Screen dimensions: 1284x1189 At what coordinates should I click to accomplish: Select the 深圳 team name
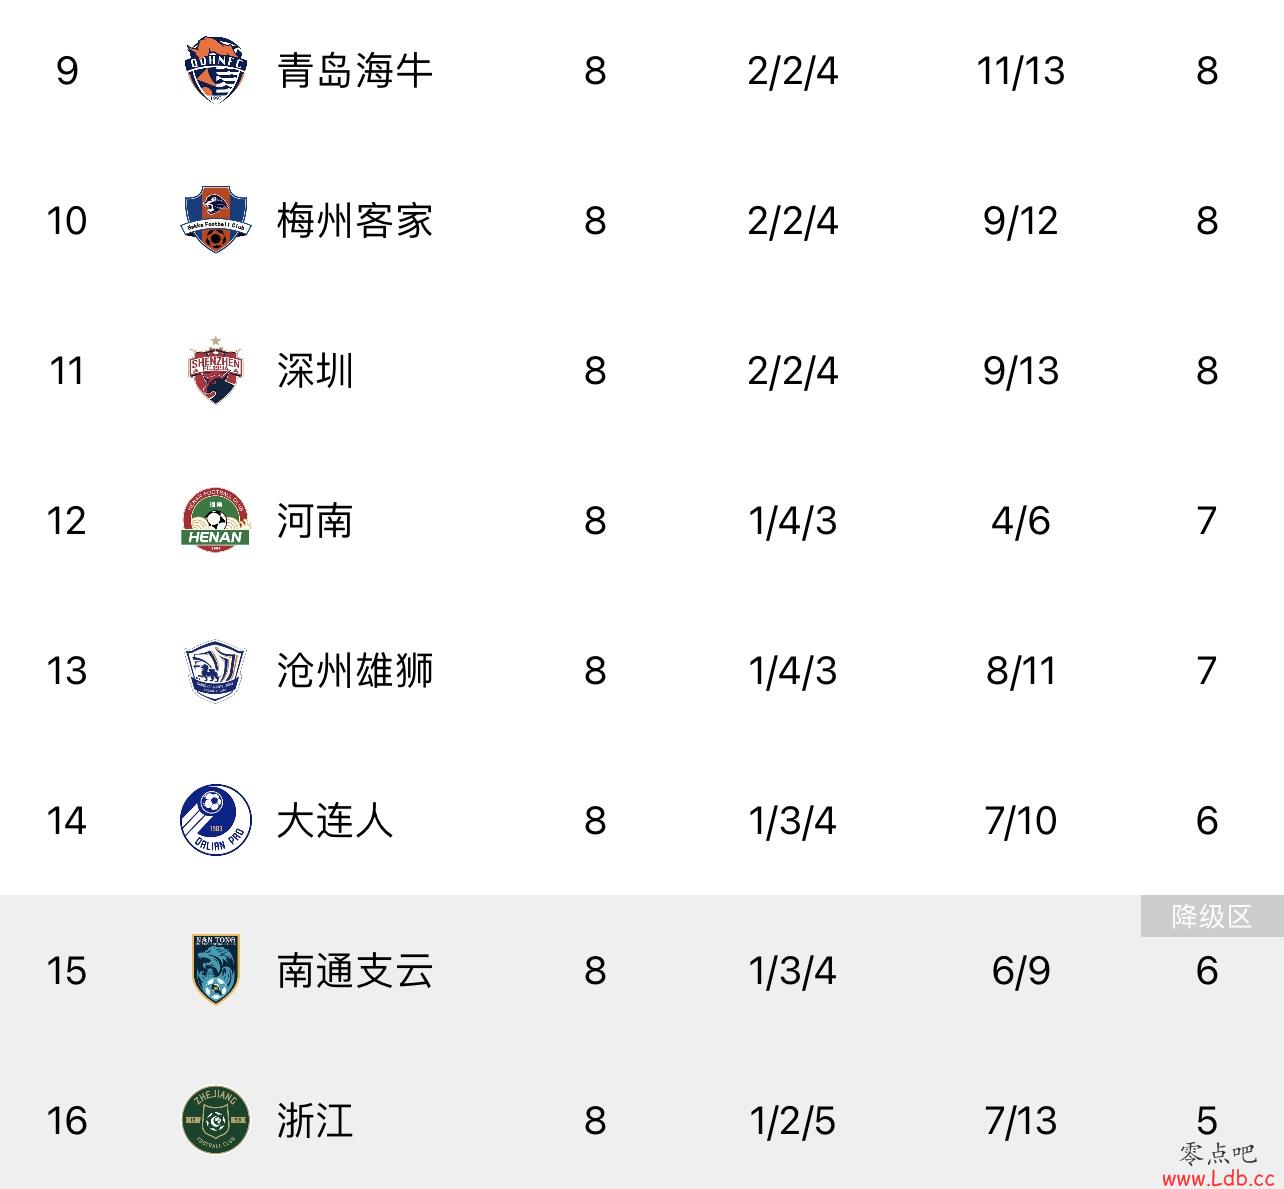pos(316,371)
